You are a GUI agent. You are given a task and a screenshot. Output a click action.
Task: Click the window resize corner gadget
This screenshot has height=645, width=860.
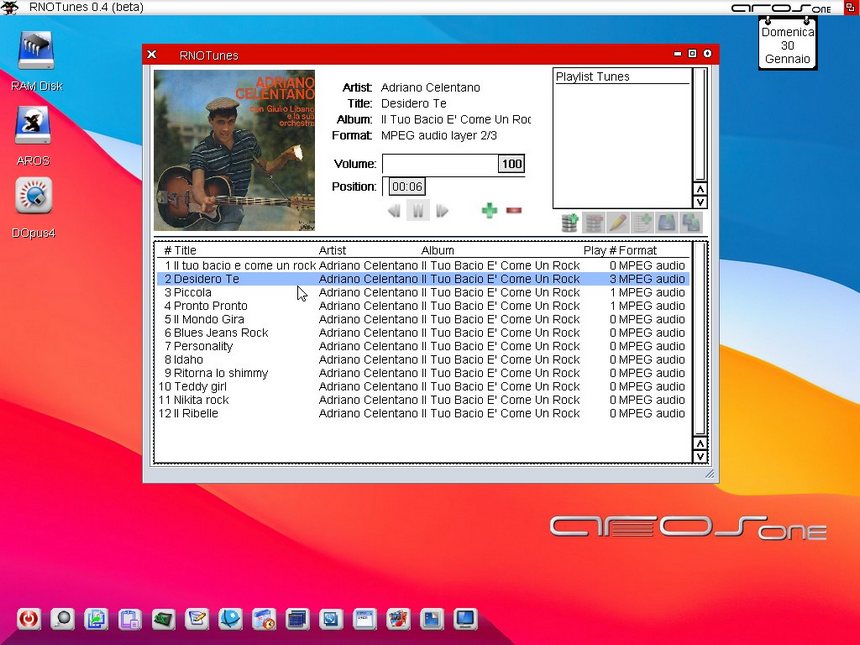710,474
